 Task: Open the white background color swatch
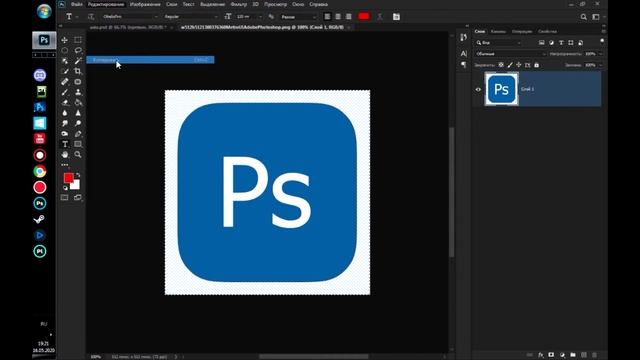[76, 185]
